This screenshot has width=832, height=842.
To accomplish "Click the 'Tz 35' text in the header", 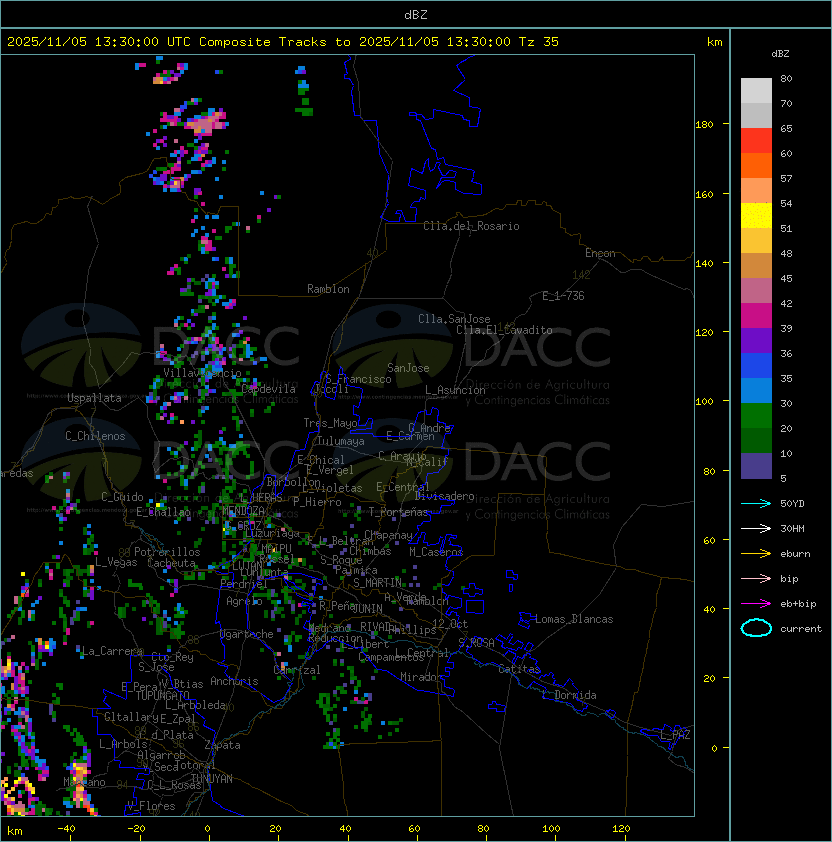I will point(539,42).
